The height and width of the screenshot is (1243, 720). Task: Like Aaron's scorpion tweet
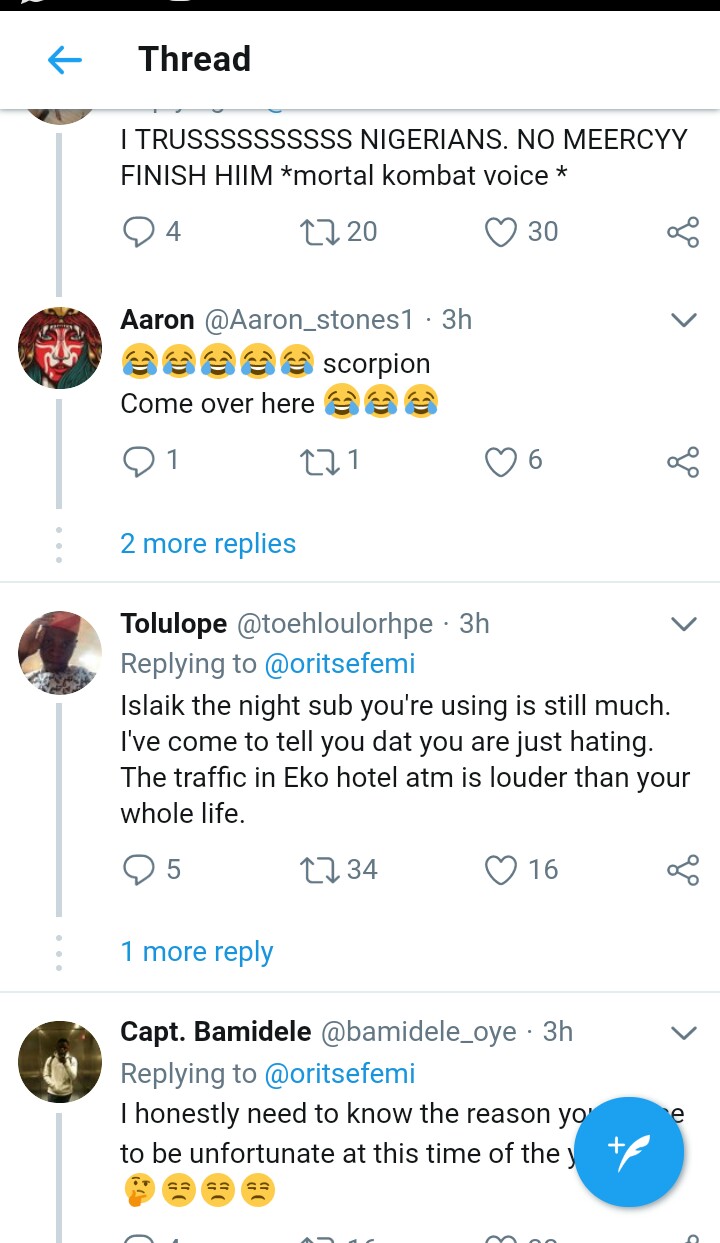click(x=500, y=460)
